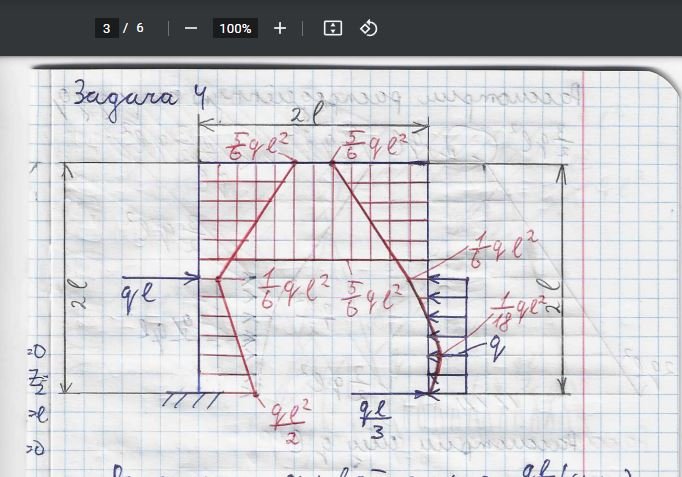The height and width of the screenshot is (477, 682).
Task: Click the fit to page icon
Action: (x=333, y=28)
